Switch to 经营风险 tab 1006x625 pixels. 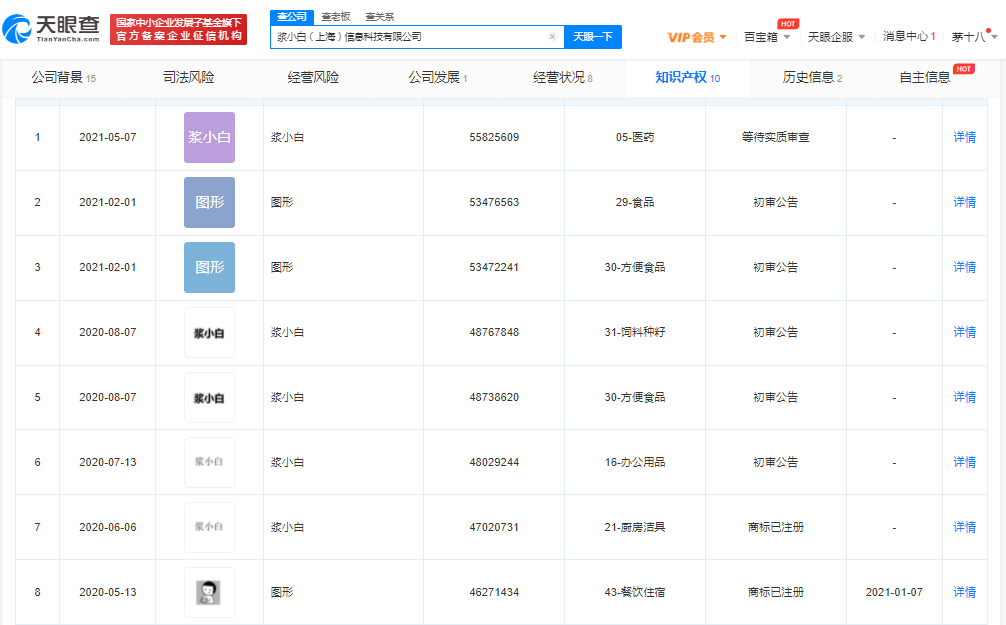(x=313, y=78)
